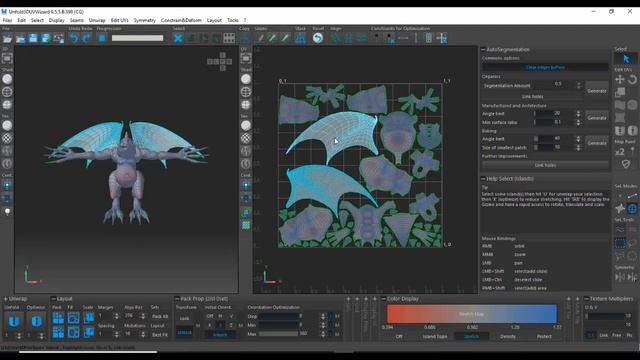The height and width of the screenshot is (360, 640).
Task: Click the first Pack icon in Layout
Action: (58, 318)
